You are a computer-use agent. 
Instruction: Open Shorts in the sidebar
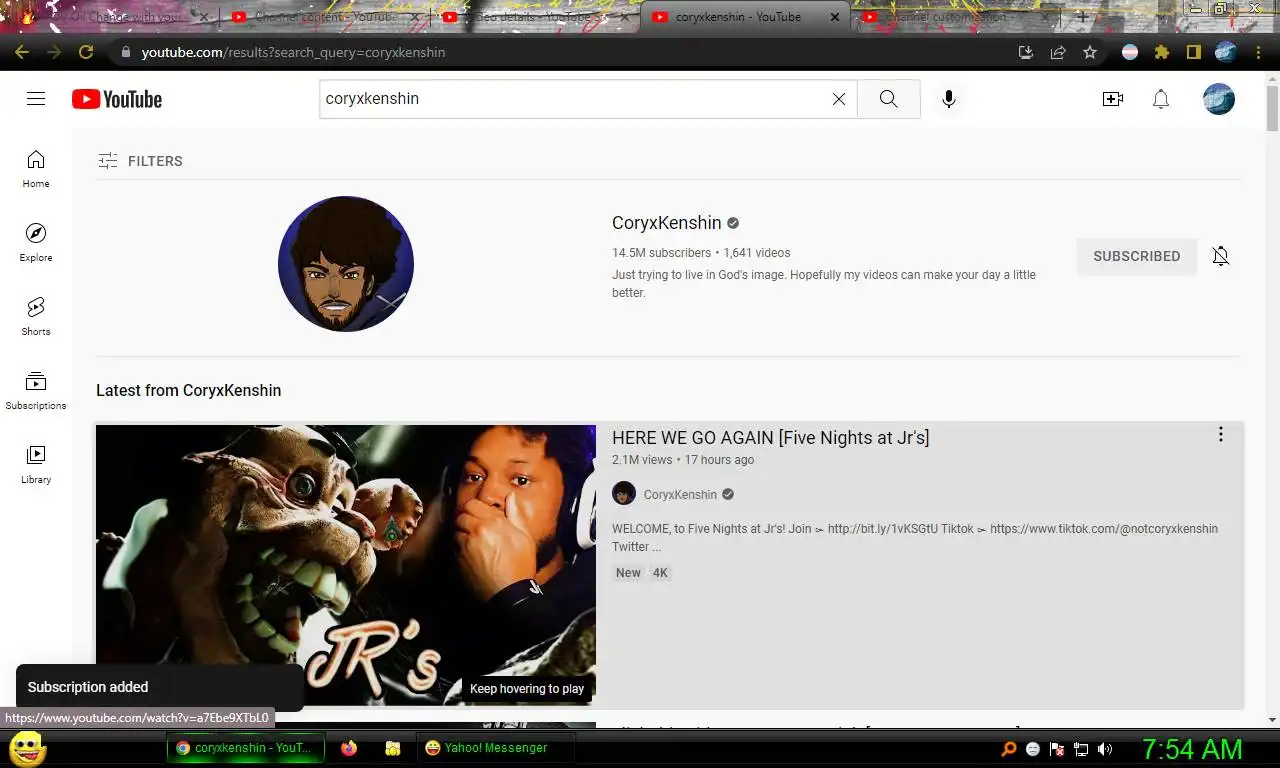pos(36,317)
